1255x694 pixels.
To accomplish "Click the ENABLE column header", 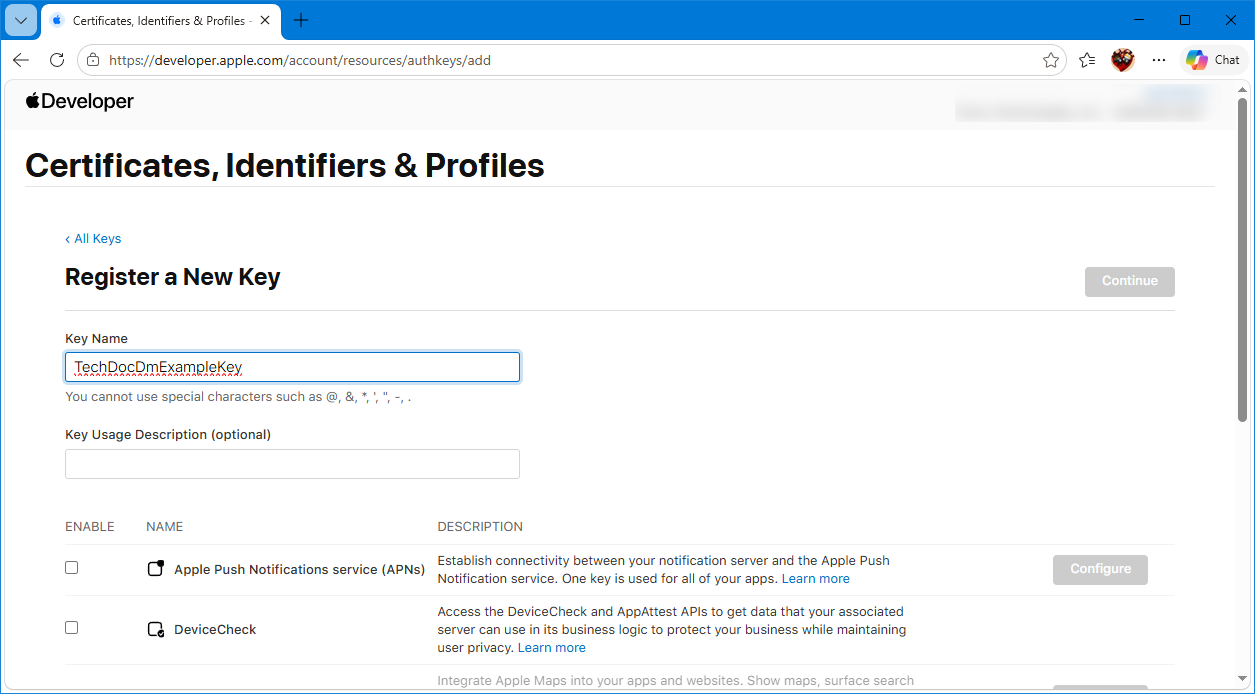I will pyautogui.click(x=90, y=526).
